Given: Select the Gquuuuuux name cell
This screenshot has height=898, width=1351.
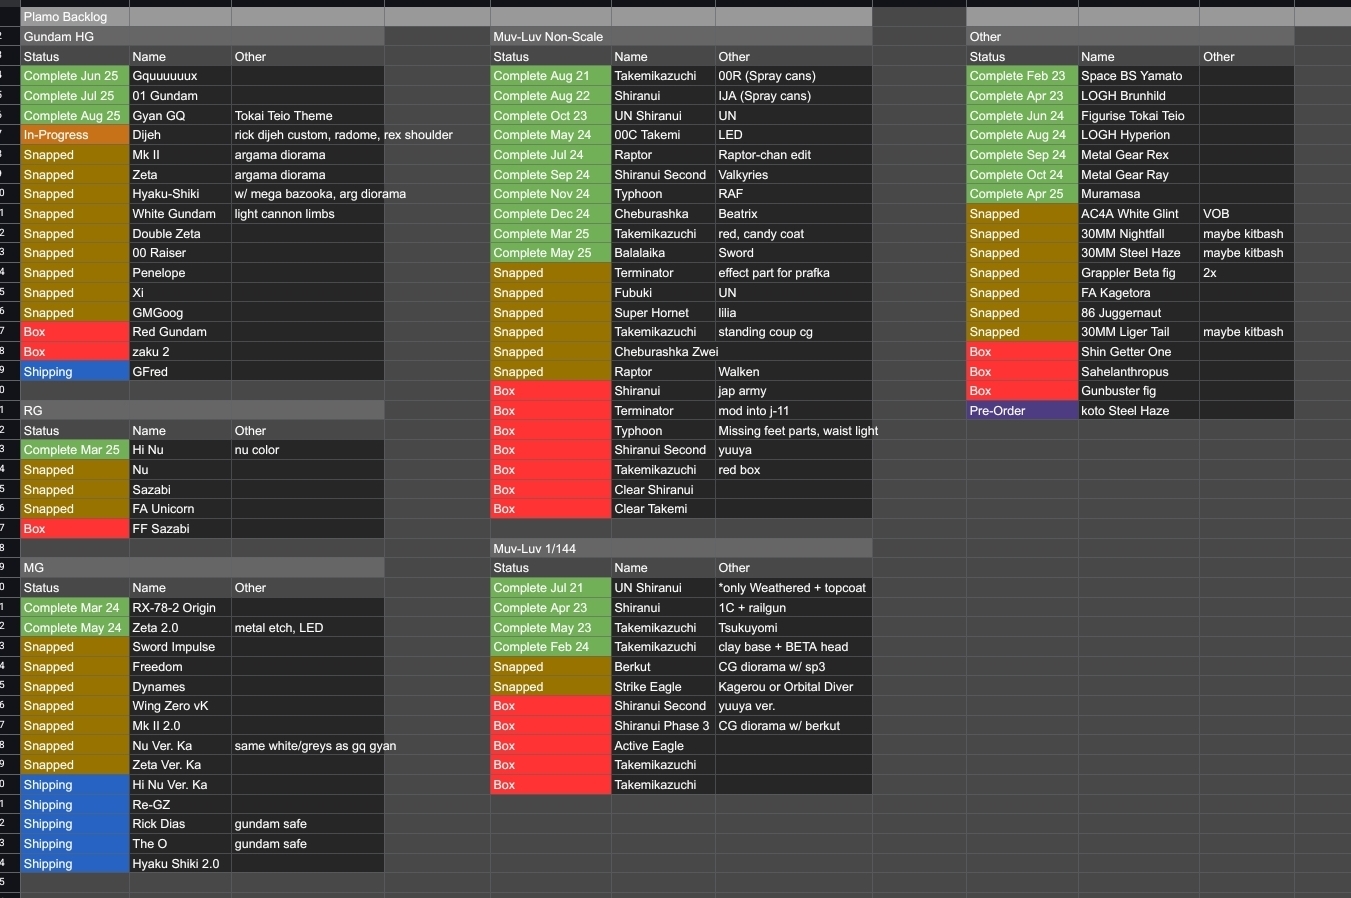Looking at the screenshot, I should point(180,76).
